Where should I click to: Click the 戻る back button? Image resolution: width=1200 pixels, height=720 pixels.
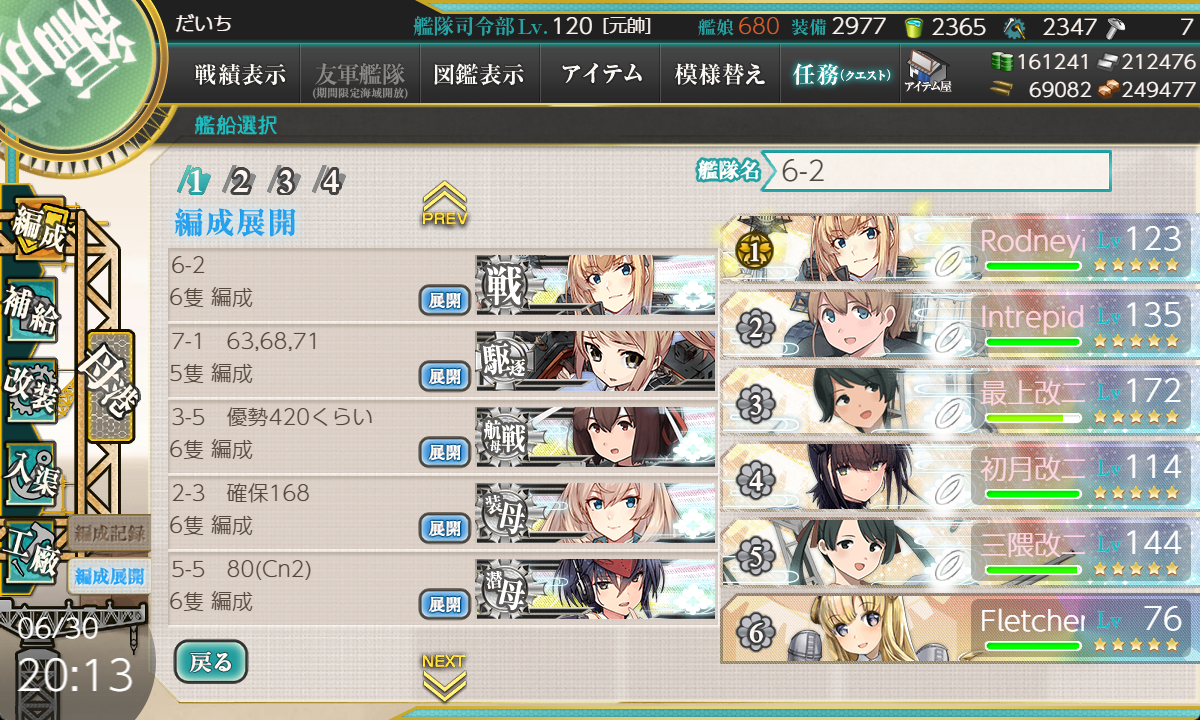tap(210, 661)
